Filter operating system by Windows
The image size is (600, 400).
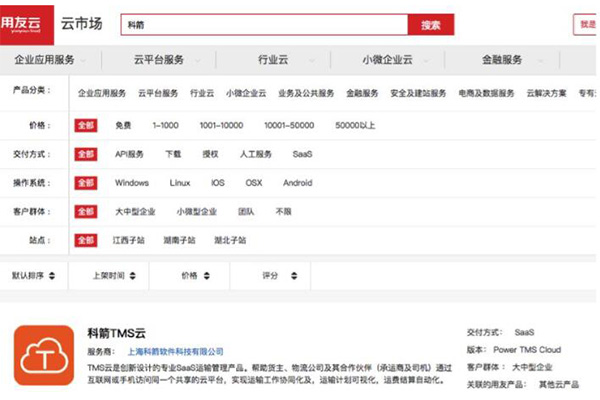pyautogui.click(x=132, y=183)
